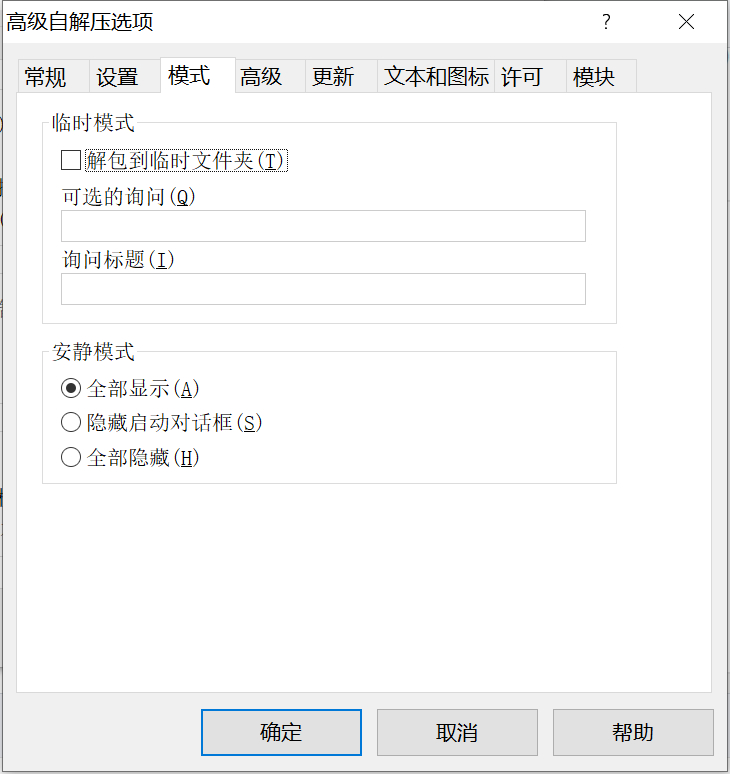Open the 文本和图标 tab
The width and height of the screenshot is (730, 774).
tap(437, 77)
